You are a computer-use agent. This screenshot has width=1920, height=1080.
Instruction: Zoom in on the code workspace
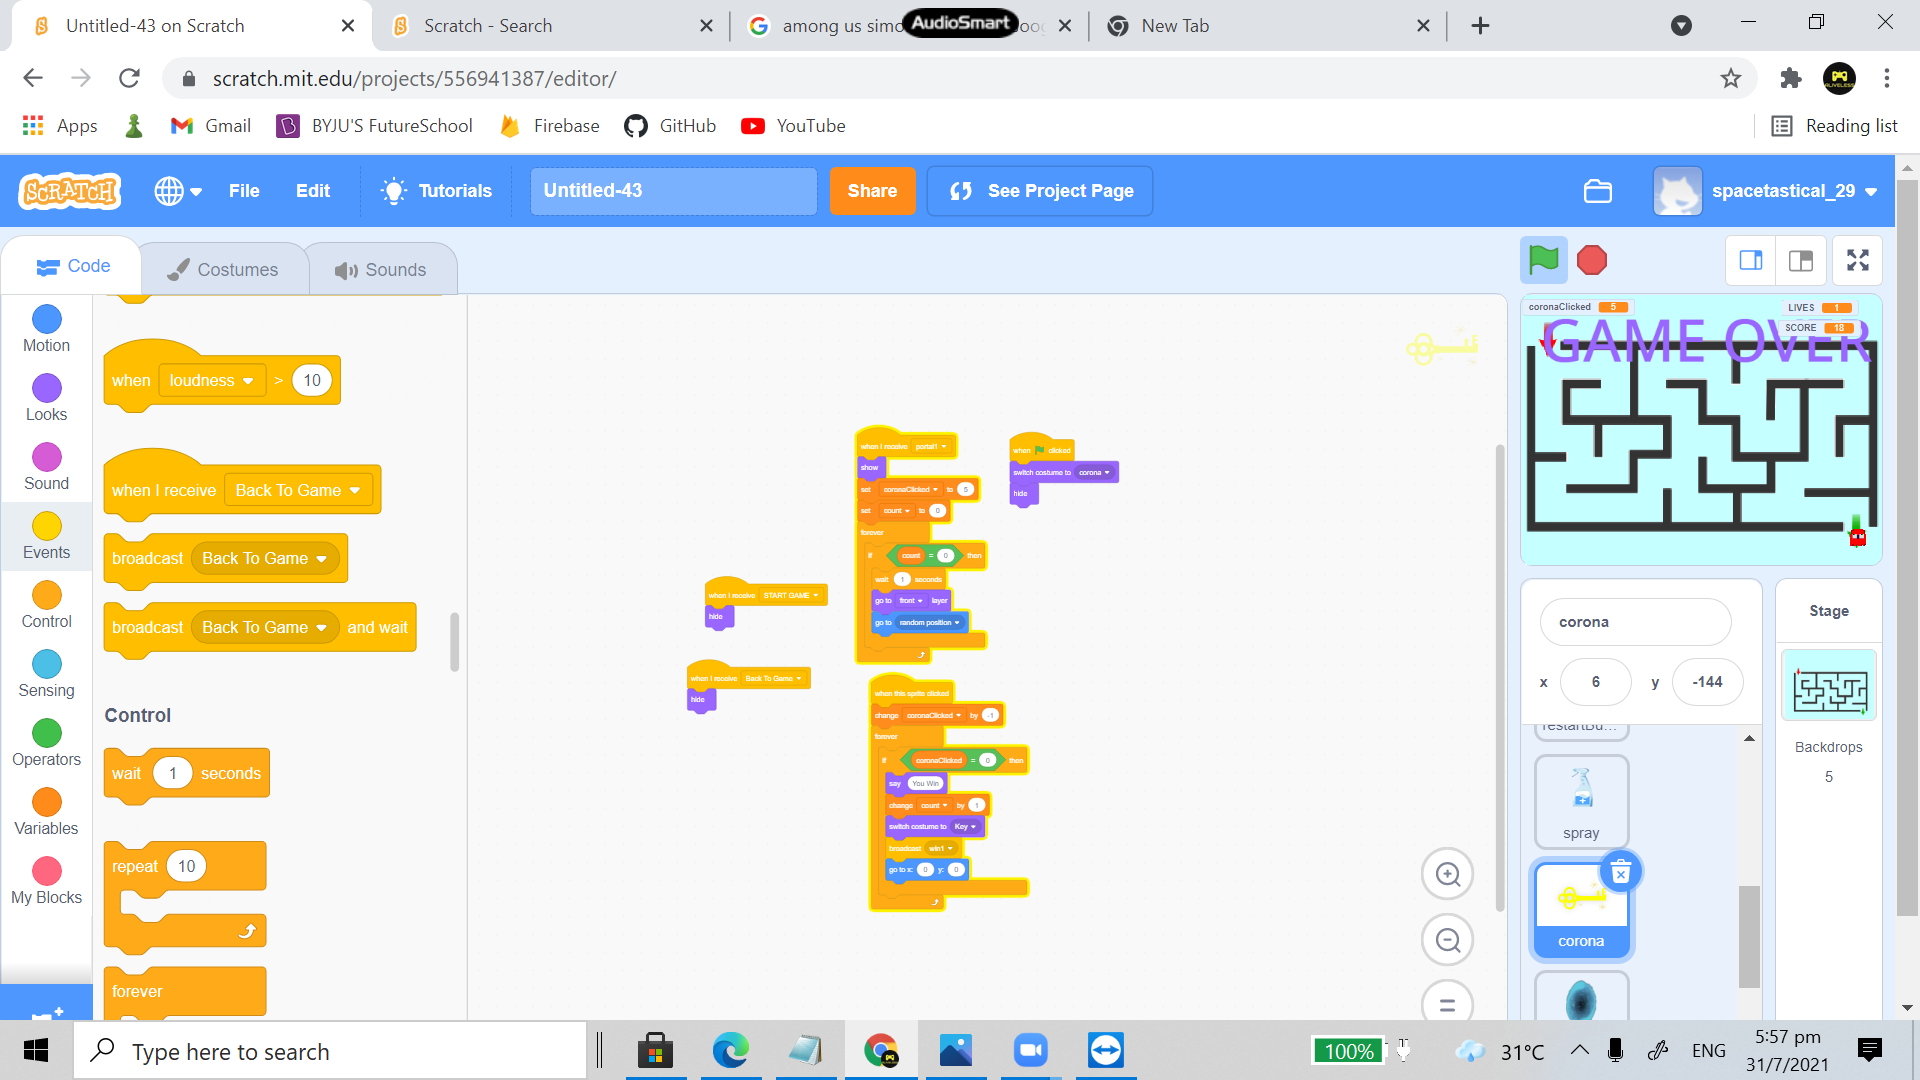pyautogui.click(x=1447, y=874)
